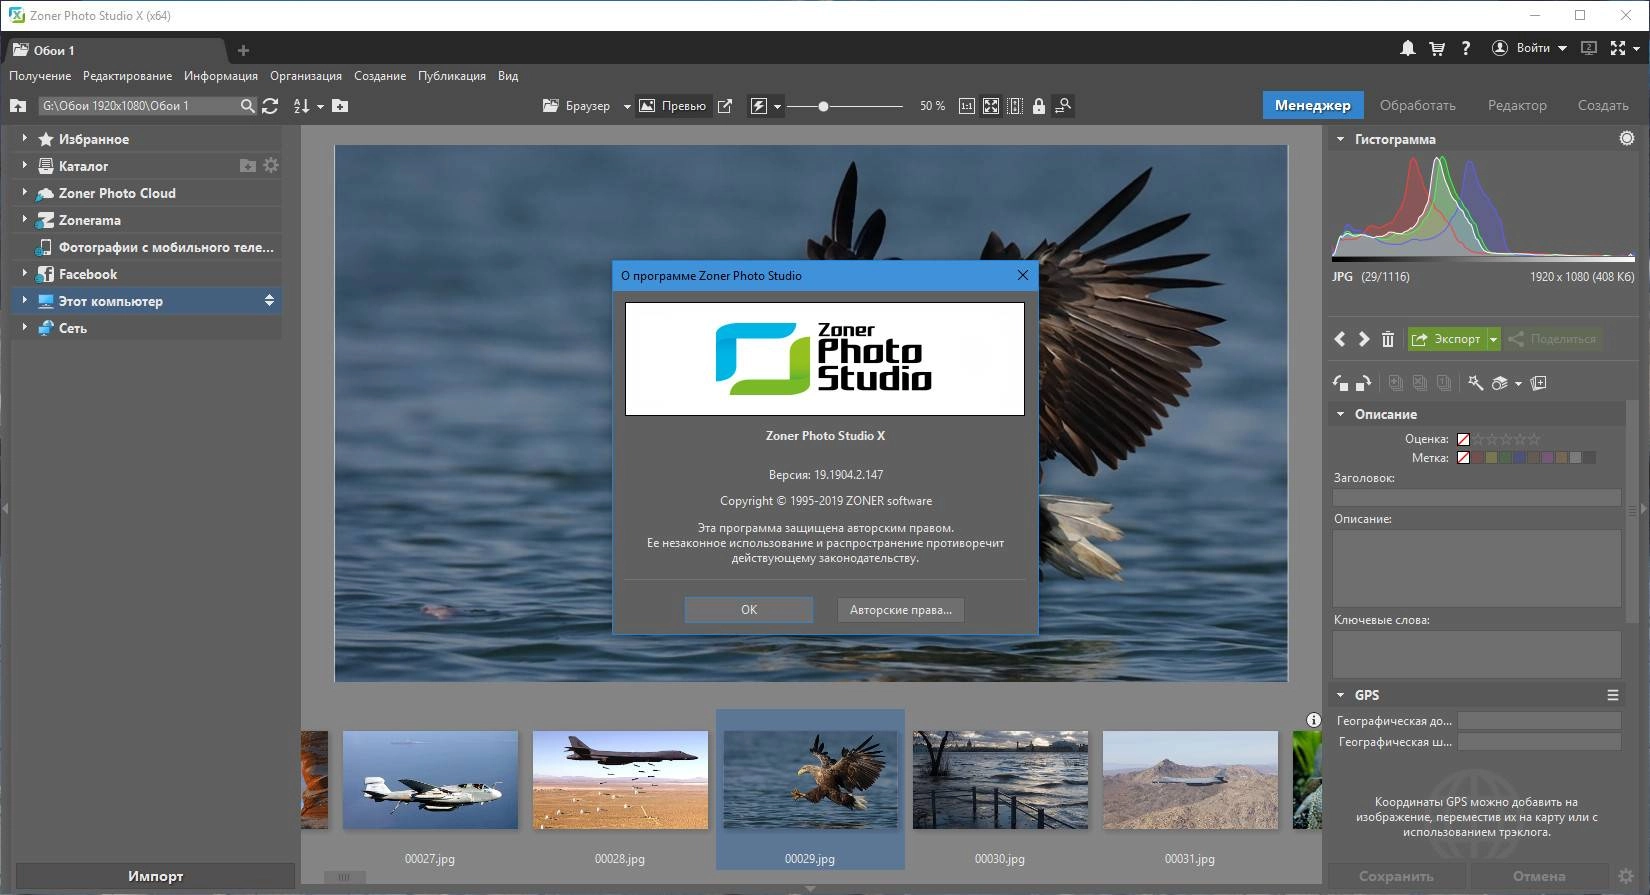Open preview in separate window icon

[725, 105]
